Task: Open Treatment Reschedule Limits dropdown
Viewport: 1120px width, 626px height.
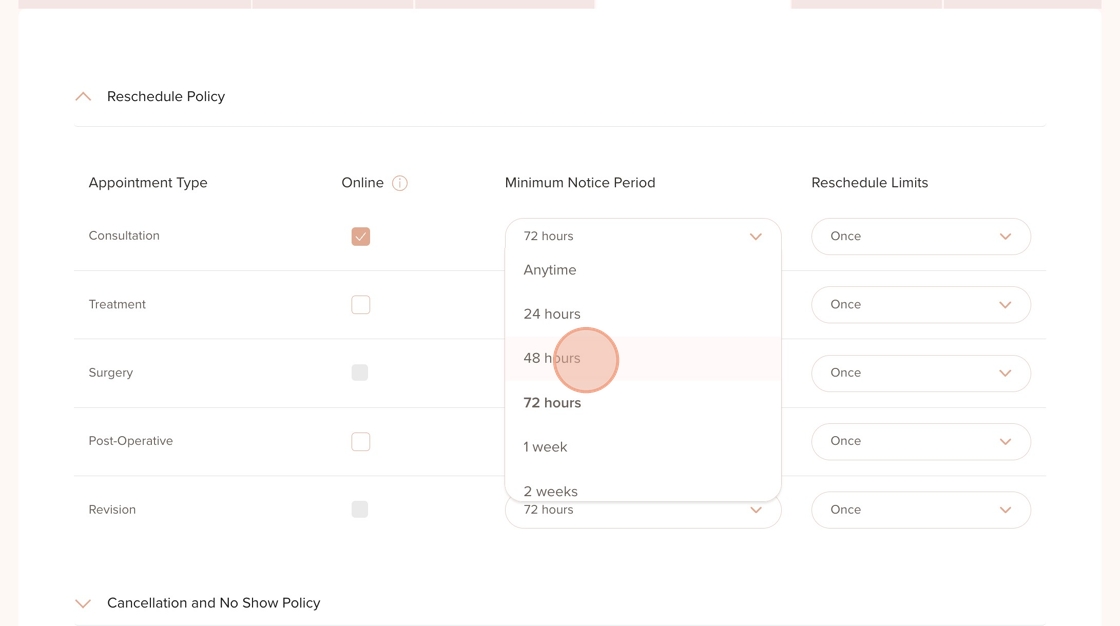Action: click(920, 305)
